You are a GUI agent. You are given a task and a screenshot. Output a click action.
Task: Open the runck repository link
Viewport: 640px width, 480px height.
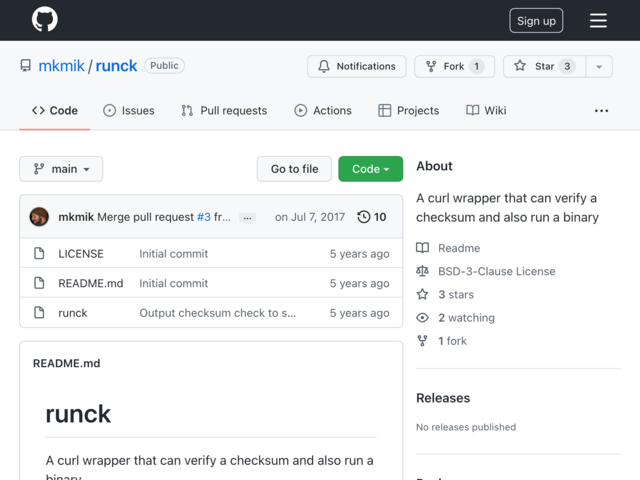pyautogui.click(x=116, y=66)
